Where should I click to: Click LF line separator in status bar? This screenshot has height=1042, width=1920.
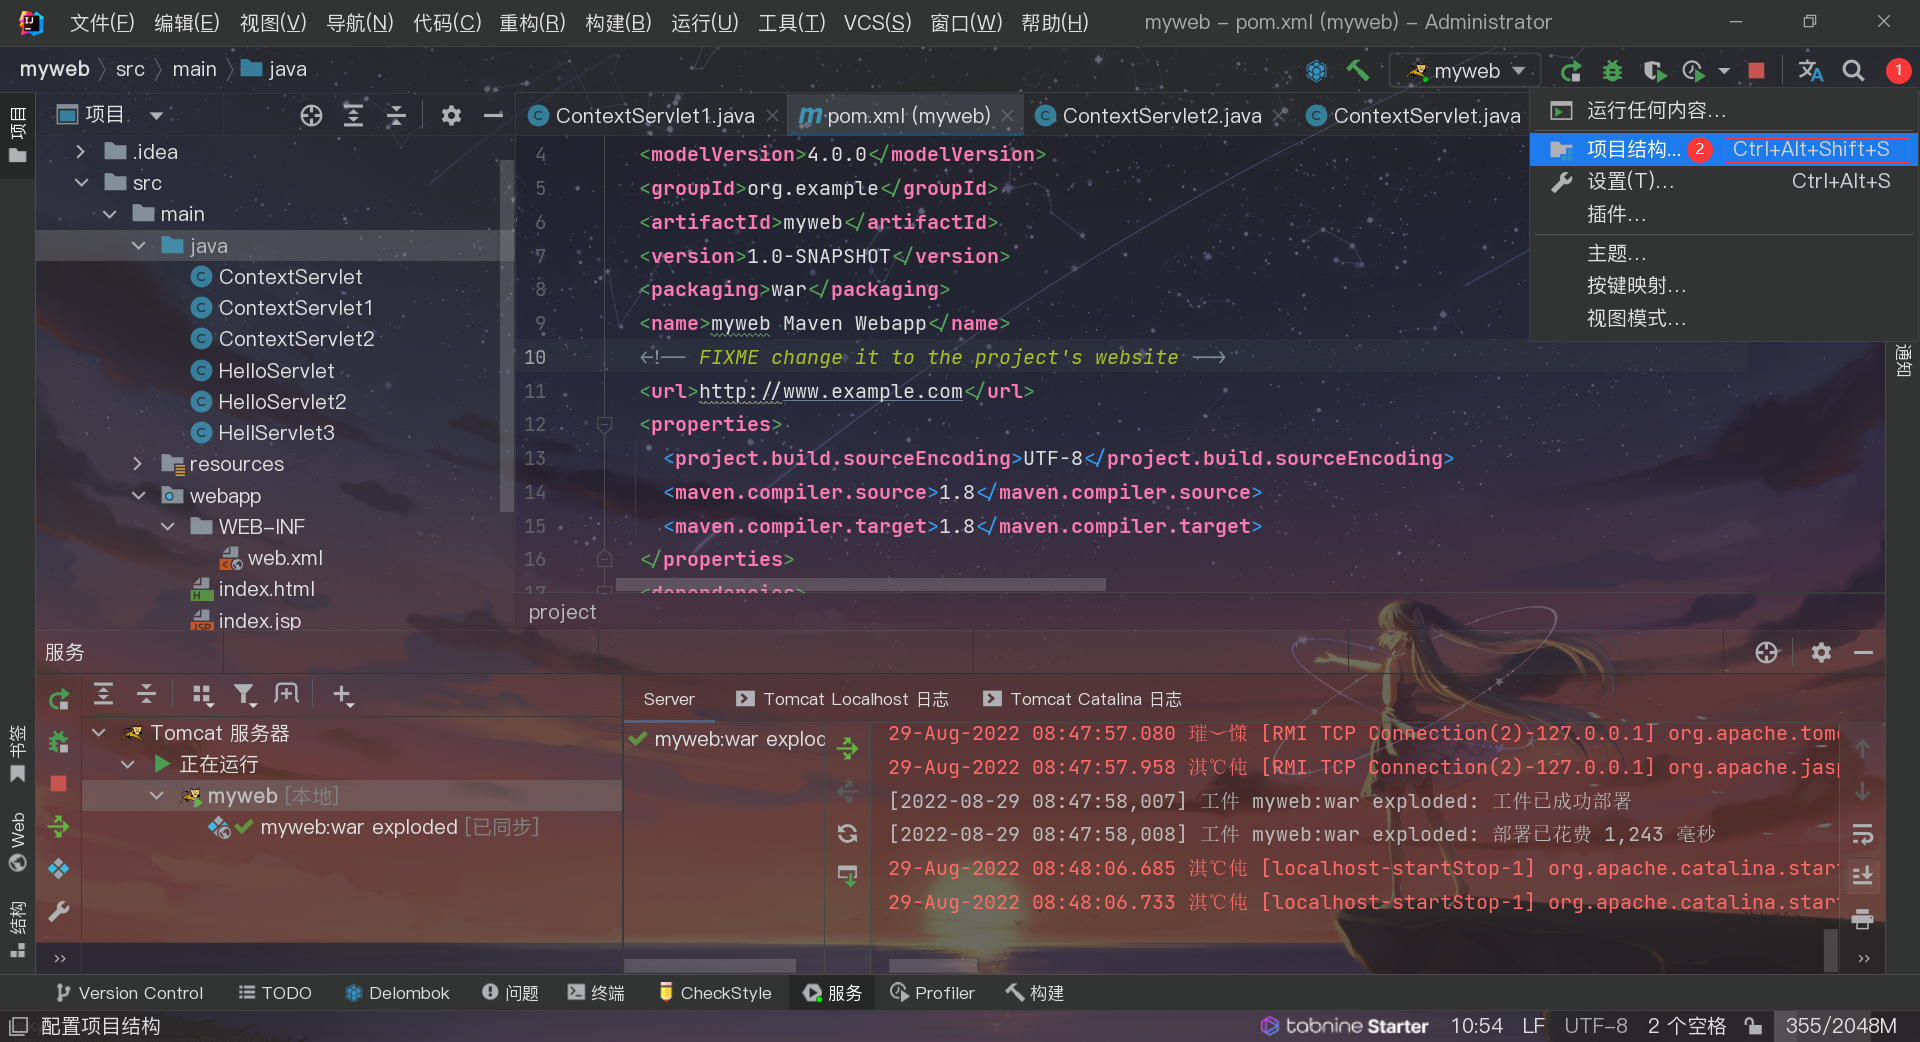pyautogui.click(x=1533, y=1026)
